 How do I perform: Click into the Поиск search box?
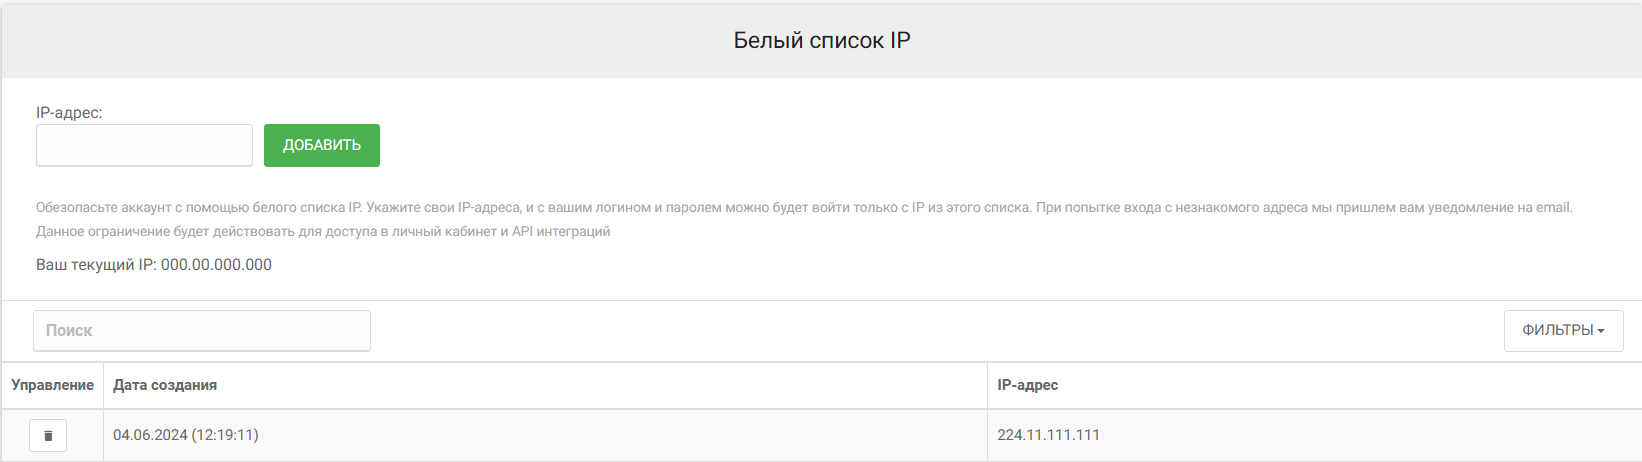click(x=201, y=331)
